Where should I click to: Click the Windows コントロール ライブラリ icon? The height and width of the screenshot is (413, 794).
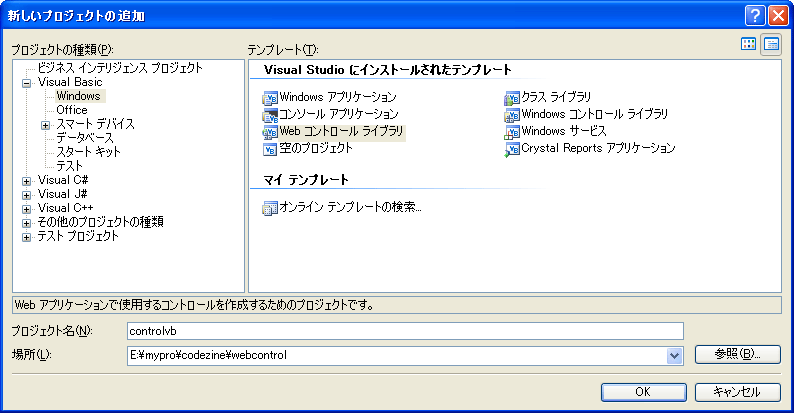point(512,115)
